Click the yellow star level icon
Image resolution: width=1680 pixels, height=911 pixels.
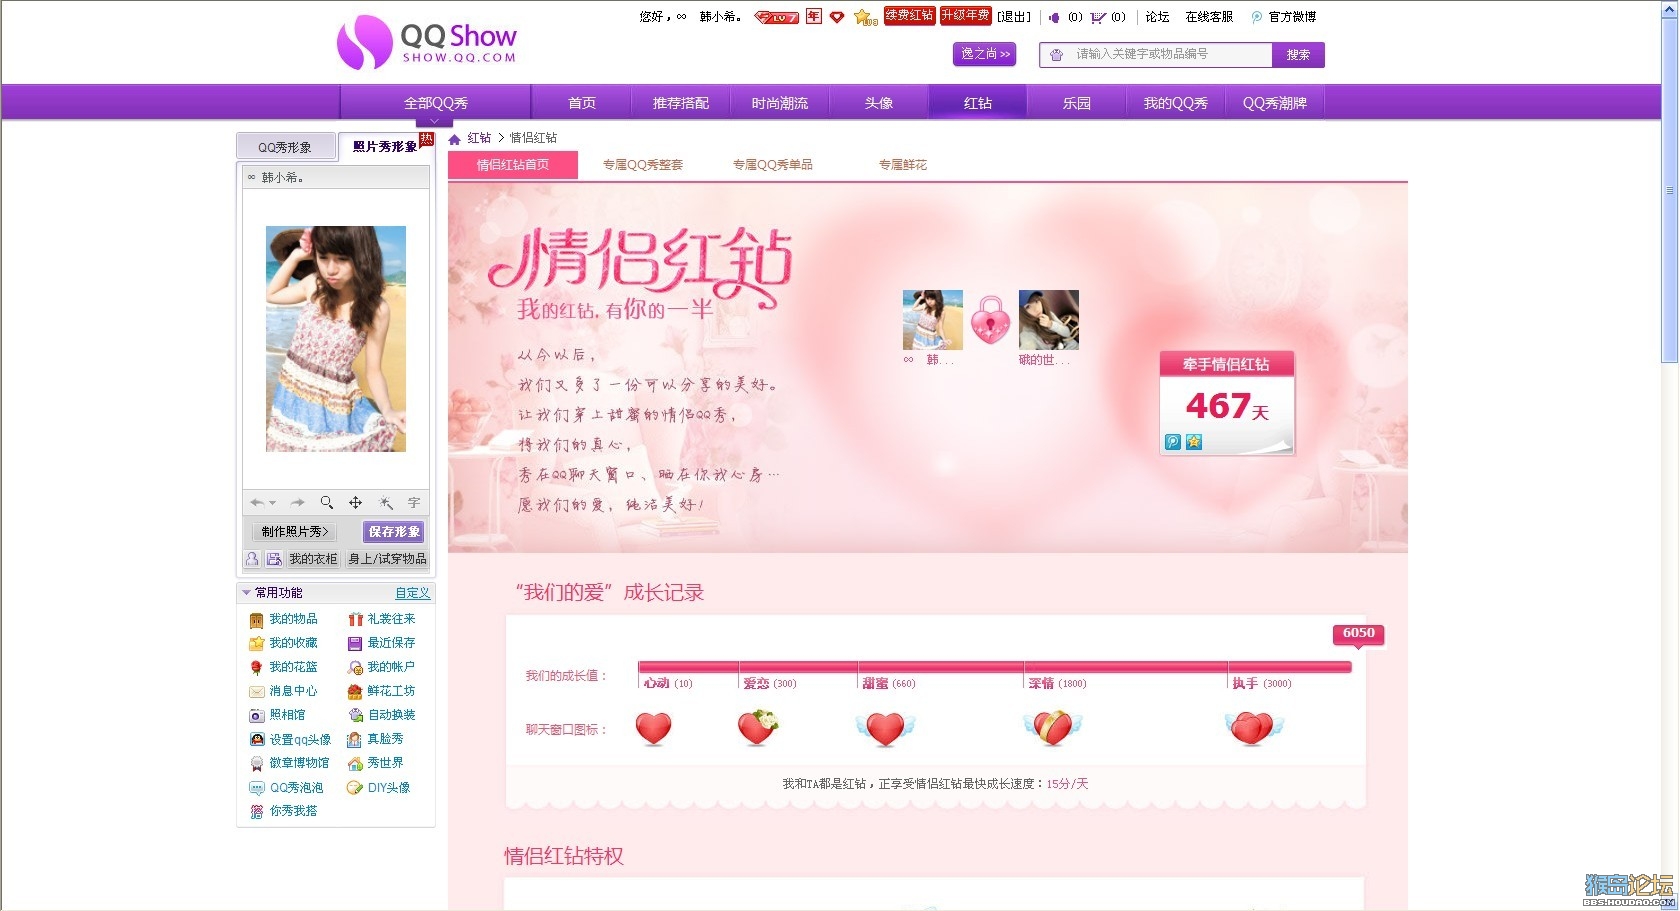click(865, 17)
